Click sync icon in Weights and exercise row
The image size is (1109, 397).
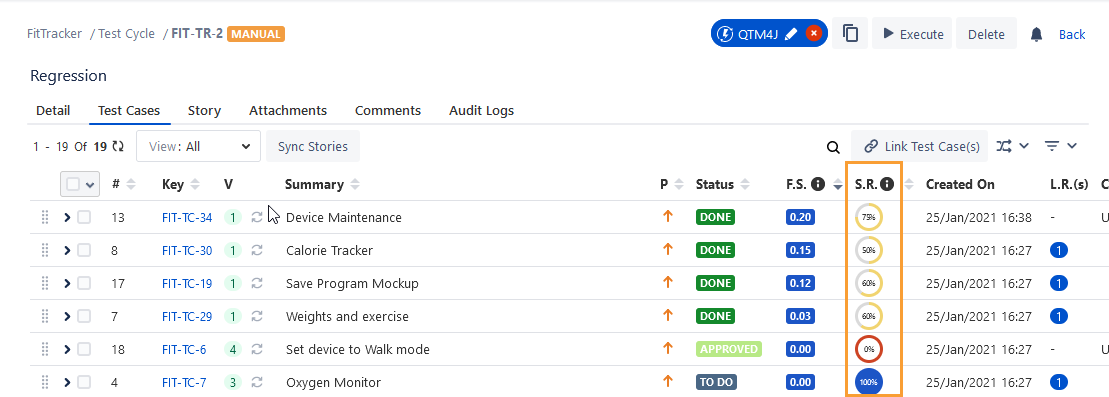point(257,316)
